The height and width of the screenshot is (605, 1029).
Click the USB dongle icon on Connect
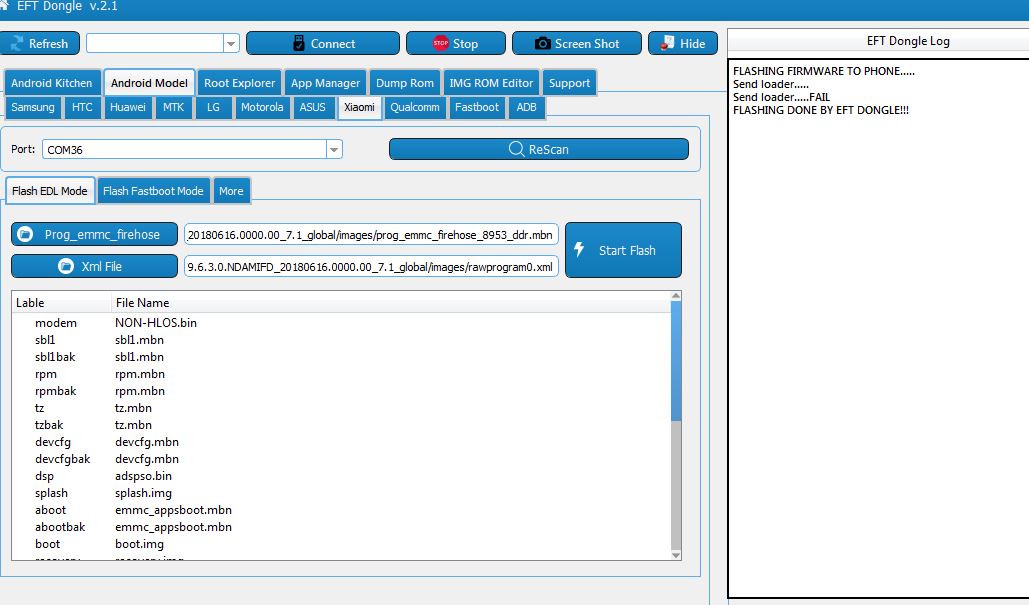tap(299, 43)
